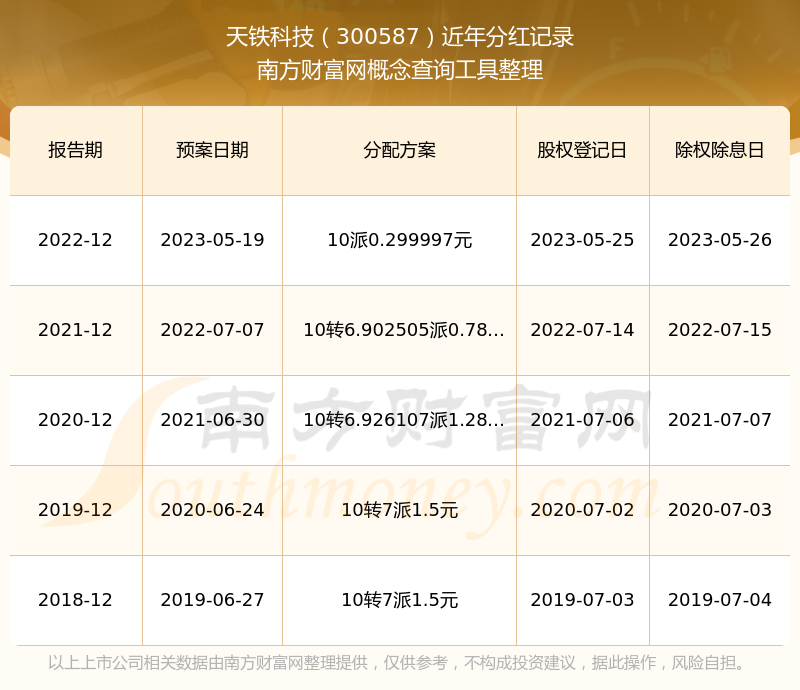
Task: Click record date 2019-07-03
Action: pyautogui.click(x=582, y=599)
